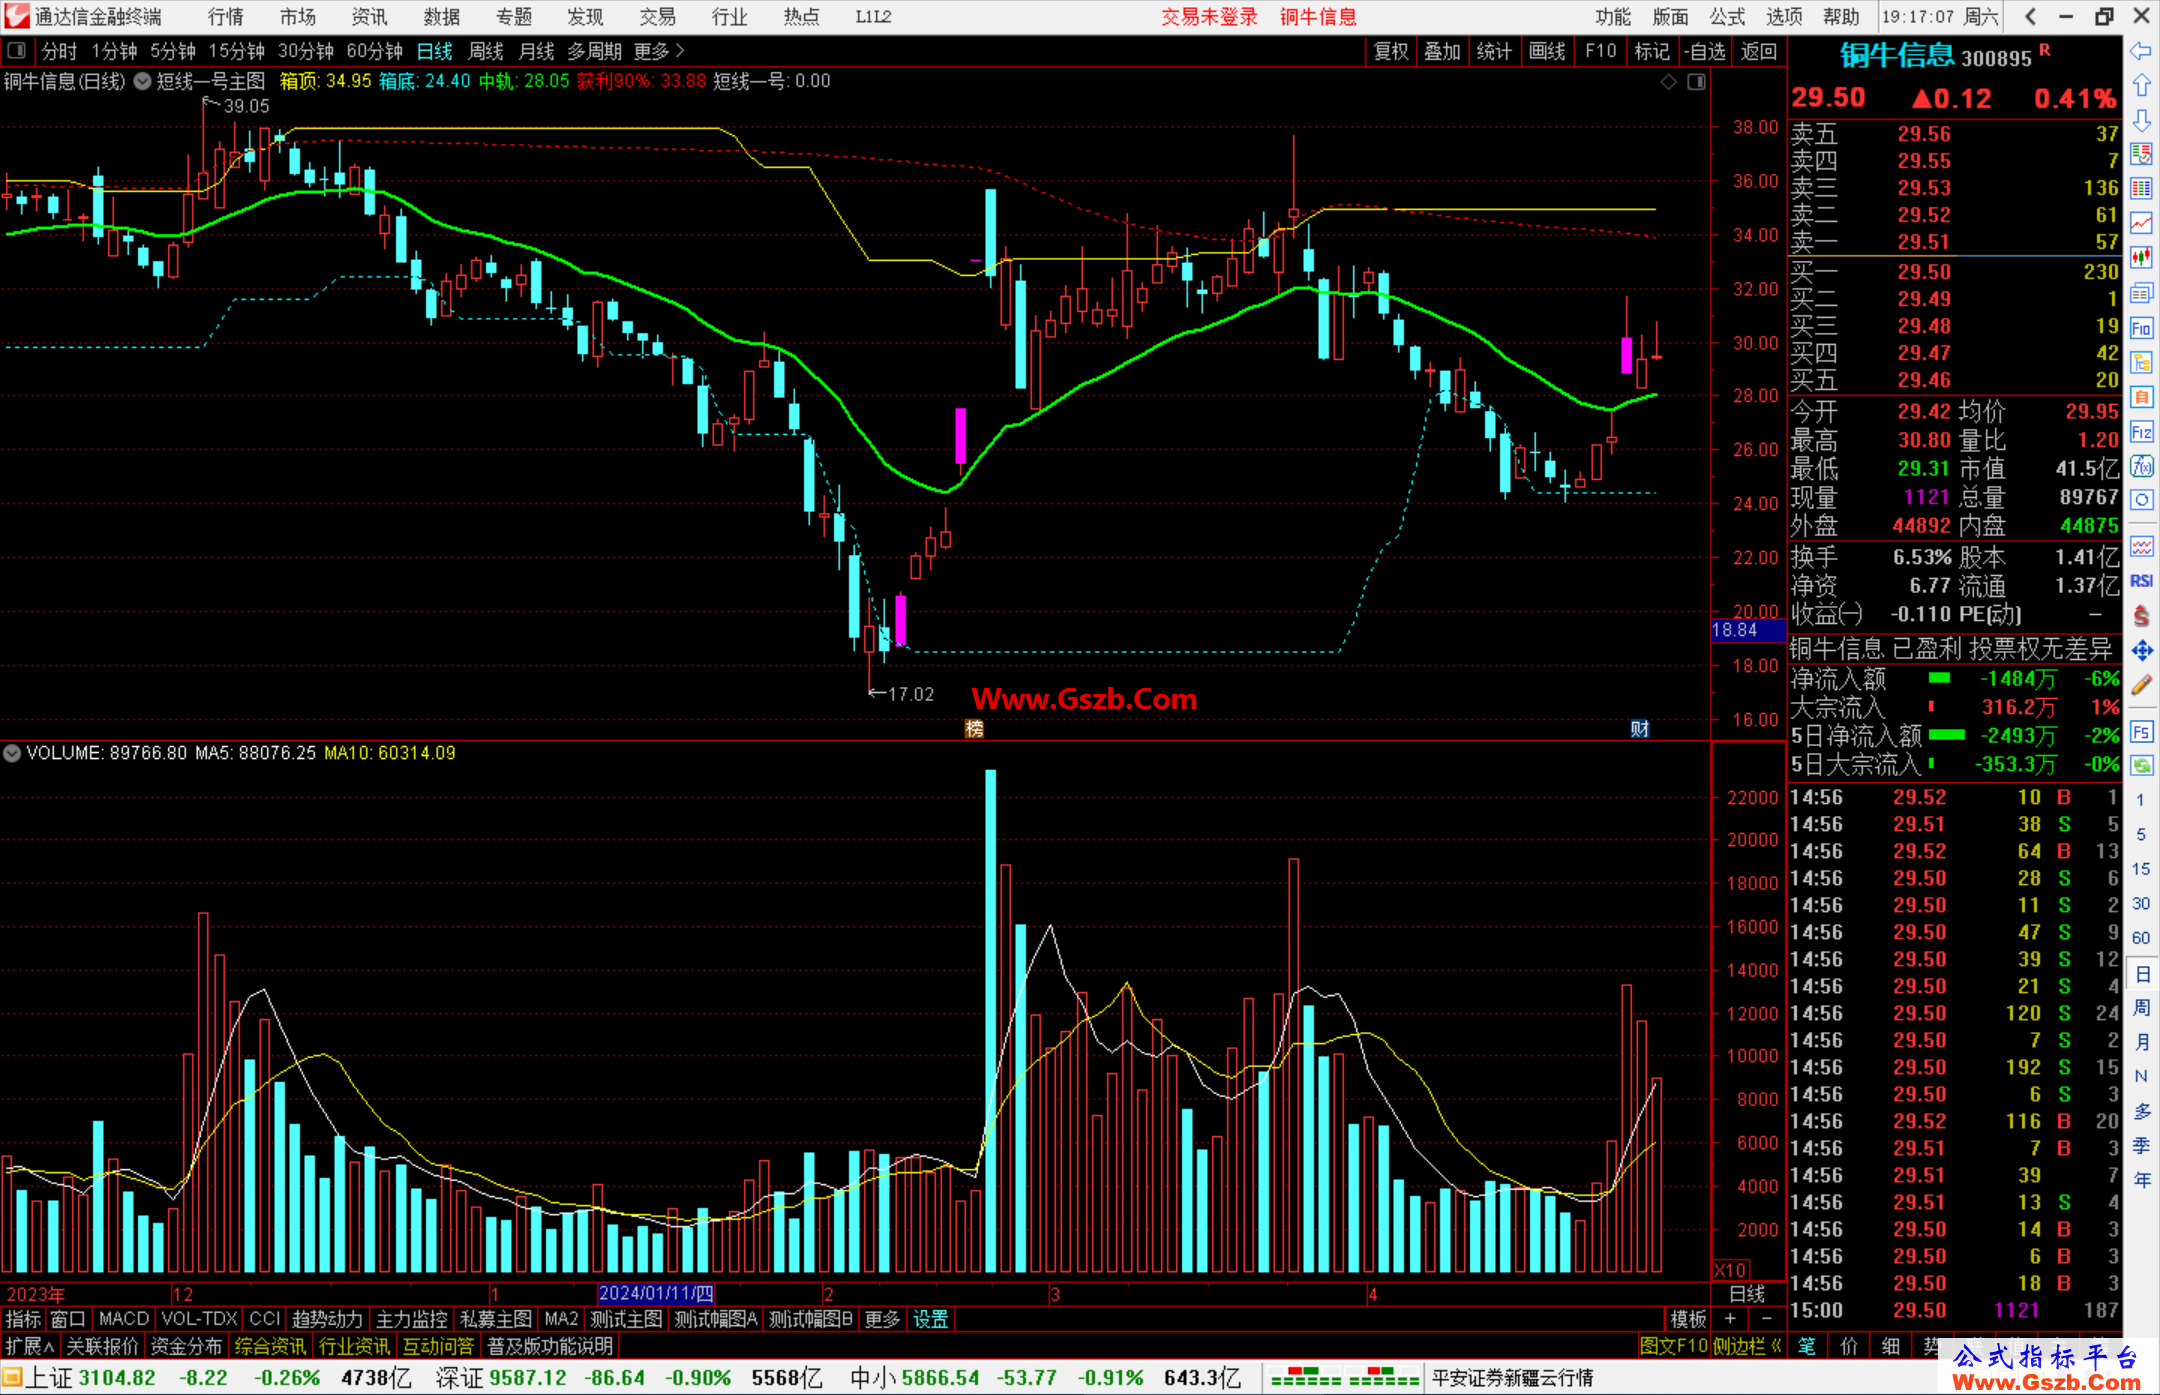
Task: Open the tree-structure sector icon in sidebar
Action: [2141, 362]
